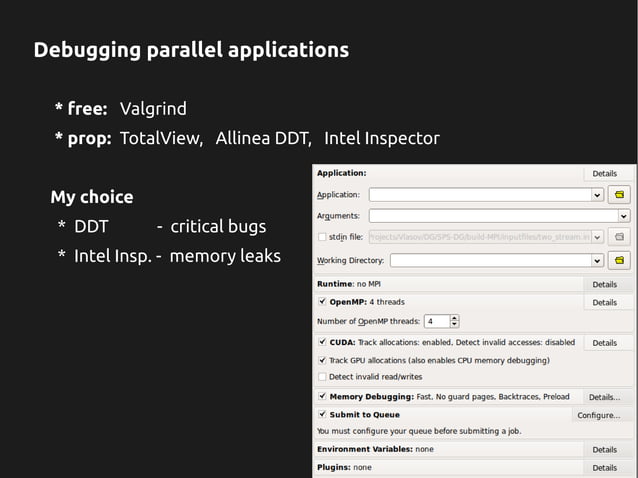Uncheck Track GPU allocations option

coord(321,360)
